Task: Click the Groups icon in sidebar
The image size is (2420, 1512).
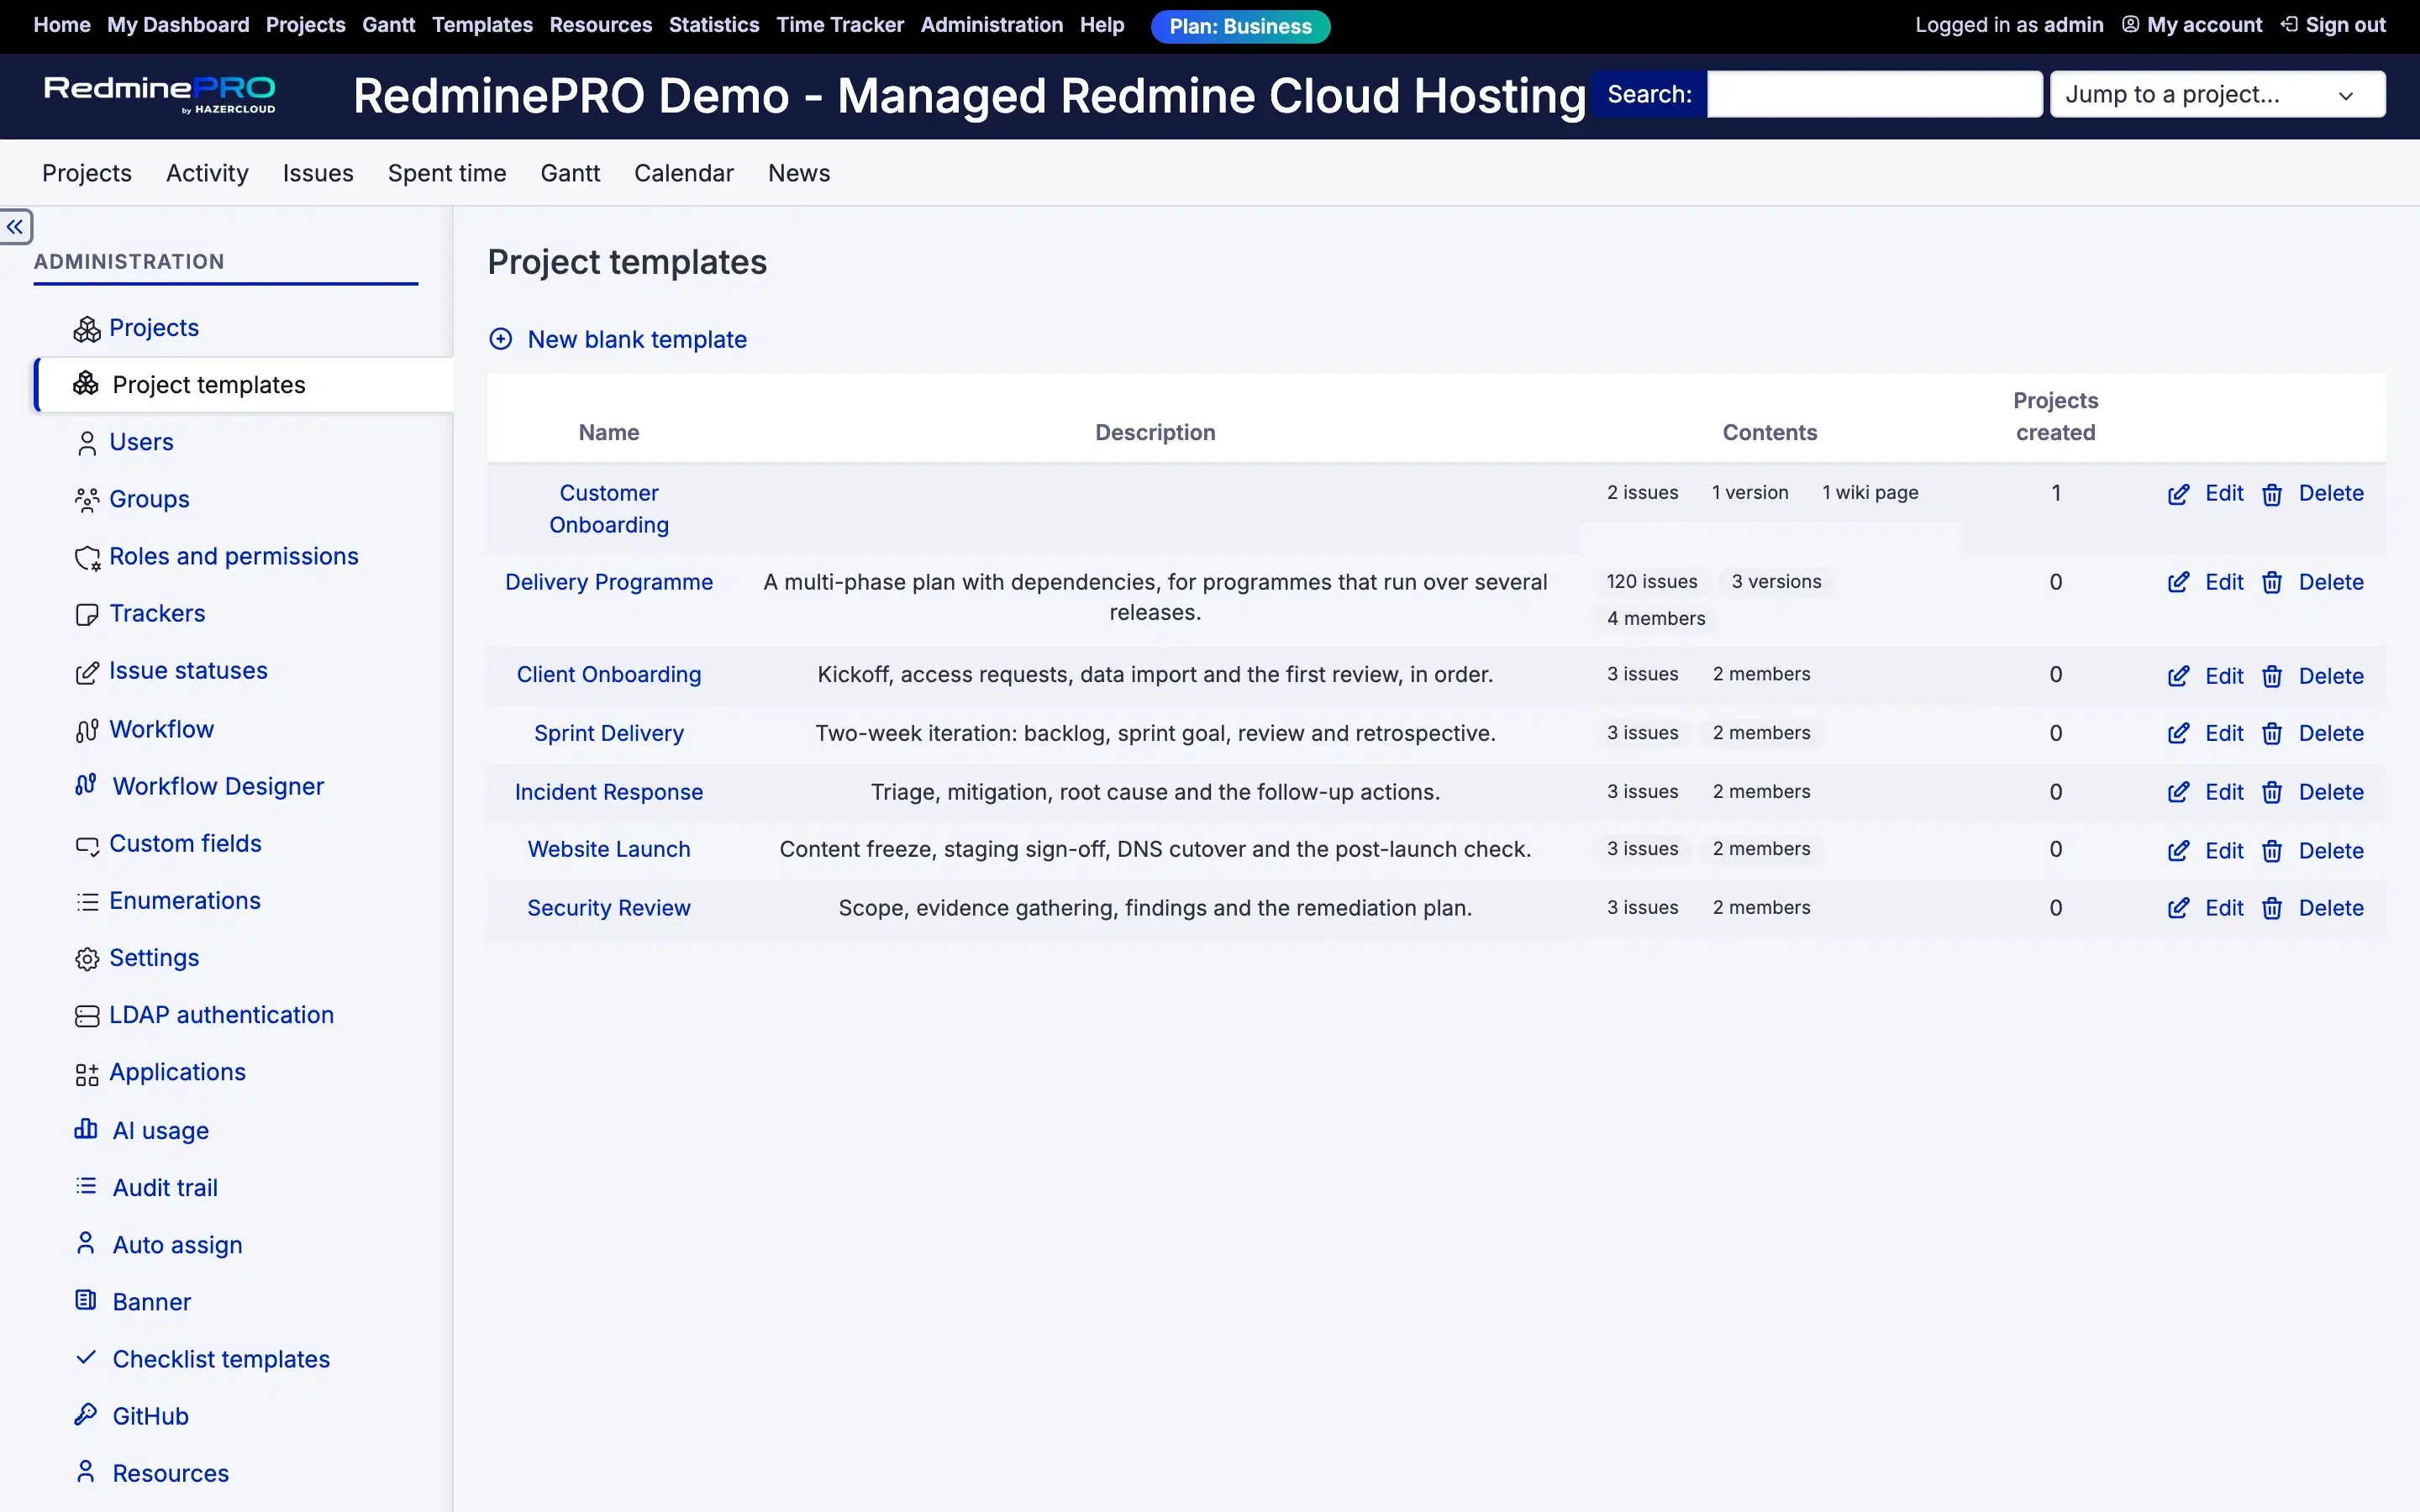Action: pos(87,500)
